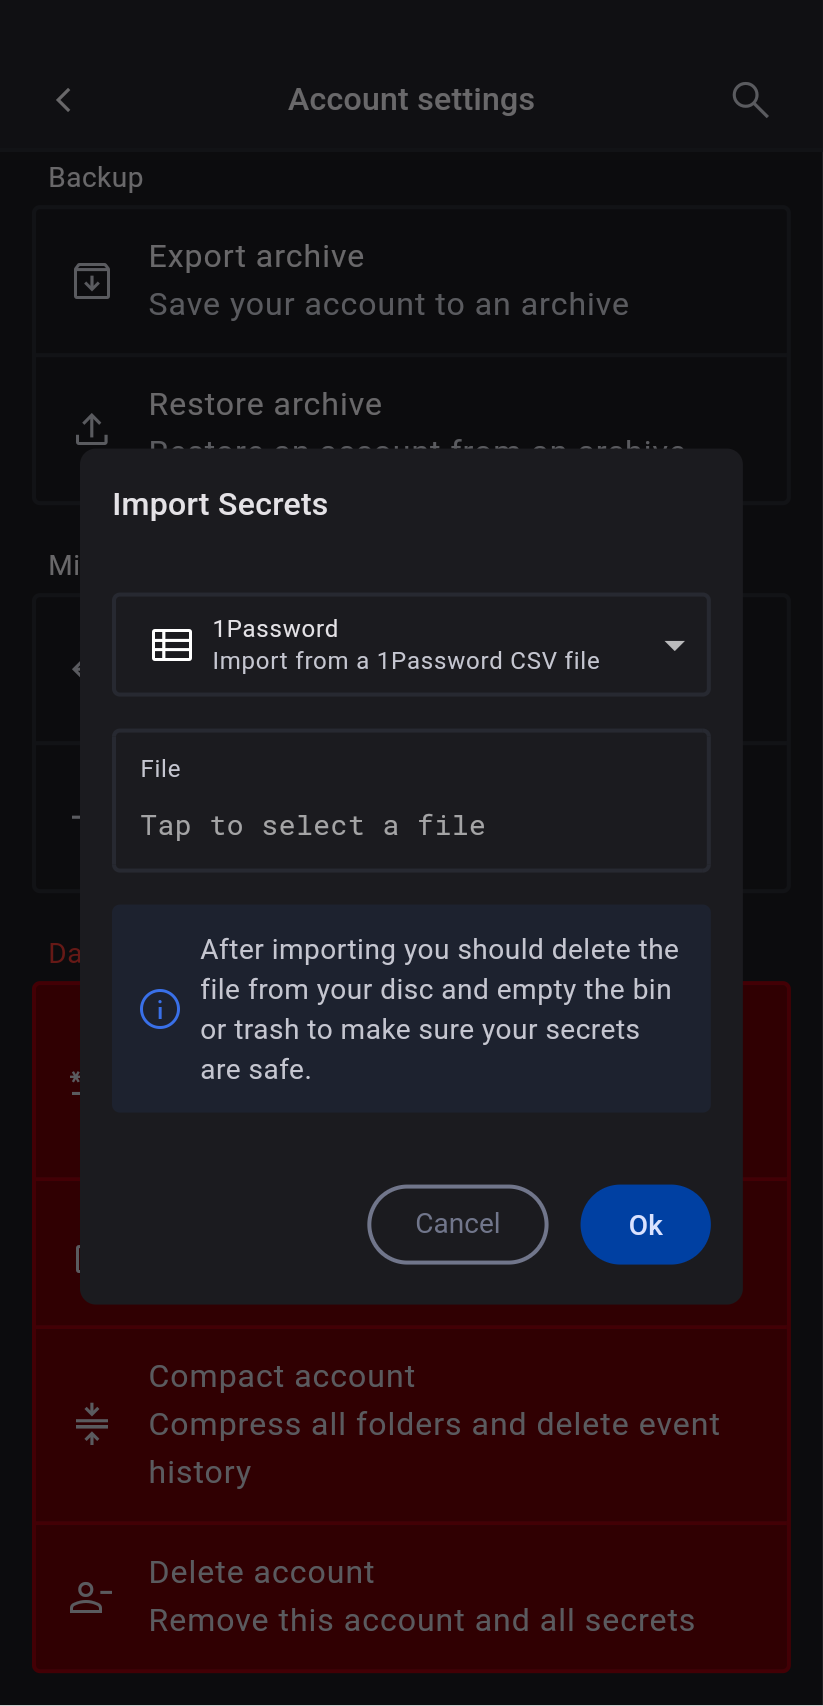Open the 1Password import format selector

point(410,645)
